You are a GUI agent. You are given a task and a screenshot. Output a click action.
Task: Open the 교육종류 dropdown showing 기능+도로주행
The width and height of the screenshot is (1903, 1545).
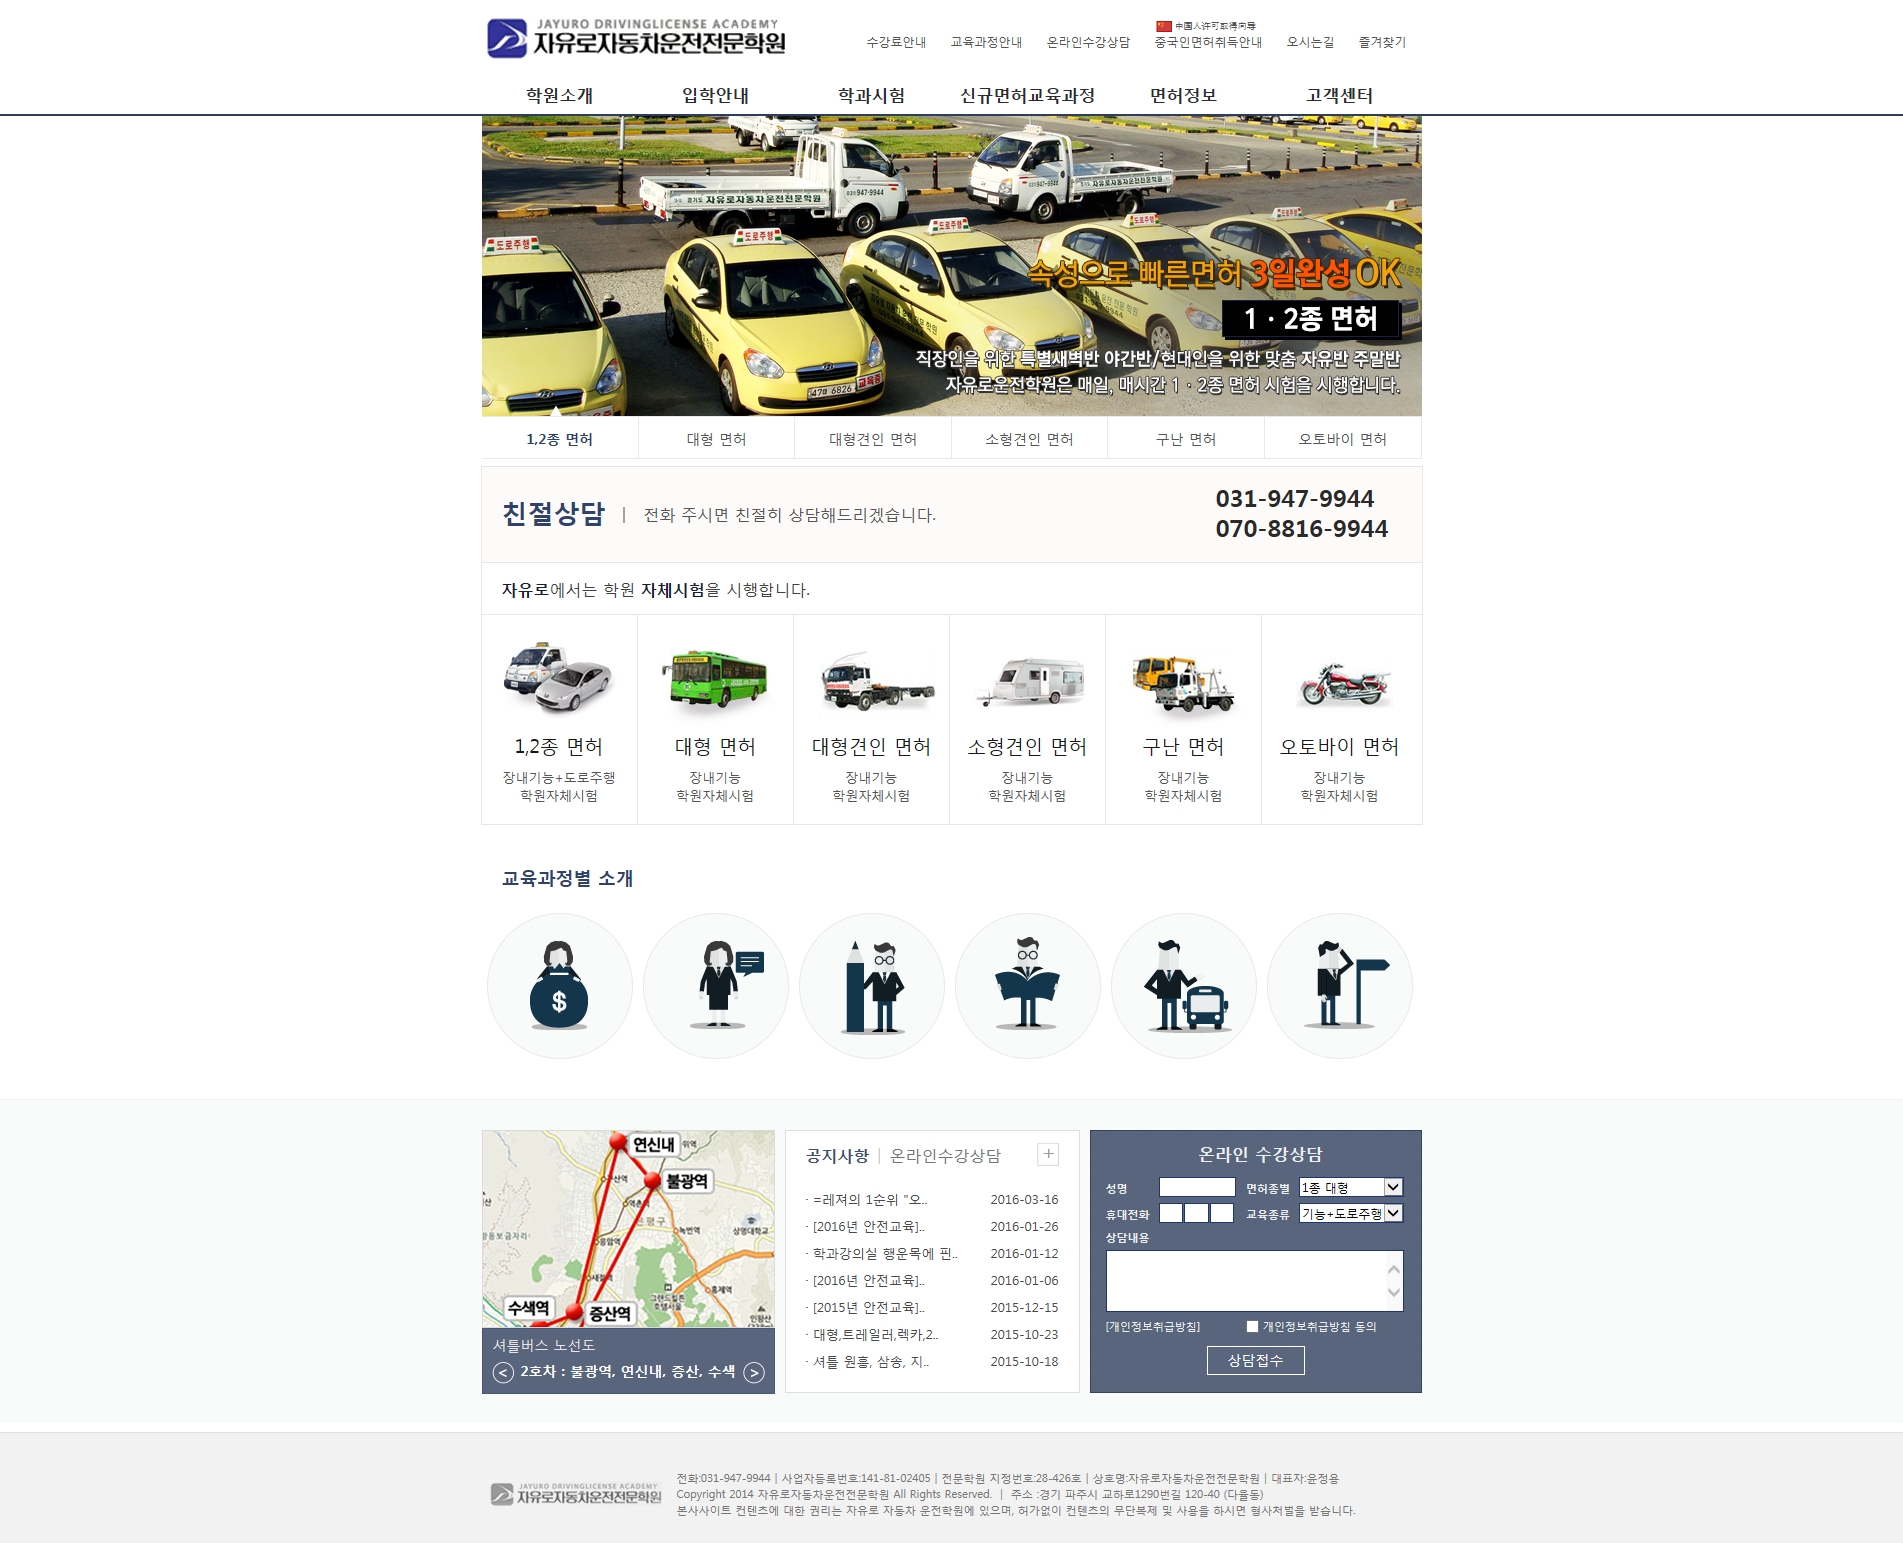coord(1350,1214)
